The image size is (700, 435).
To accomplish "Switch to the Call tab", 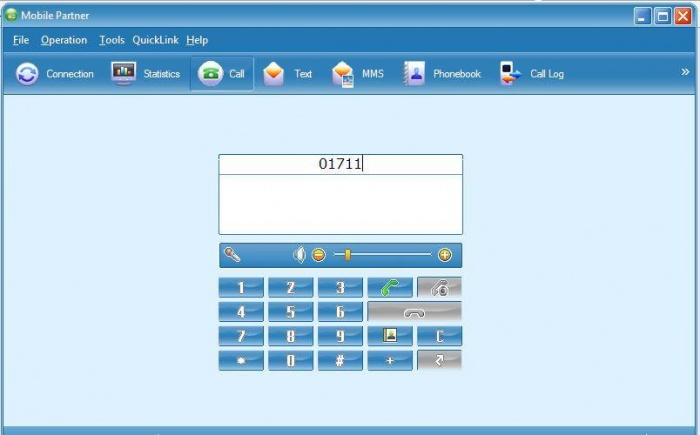I will (222, 74).
